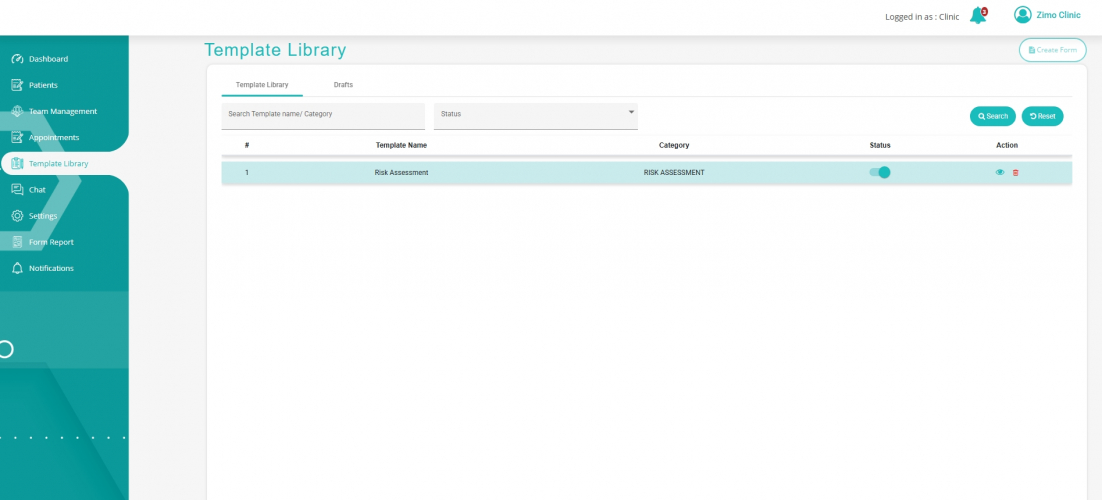1102x500 pixels.
Task: Click the Chat bubbles icon
Action: coord(18,190)
